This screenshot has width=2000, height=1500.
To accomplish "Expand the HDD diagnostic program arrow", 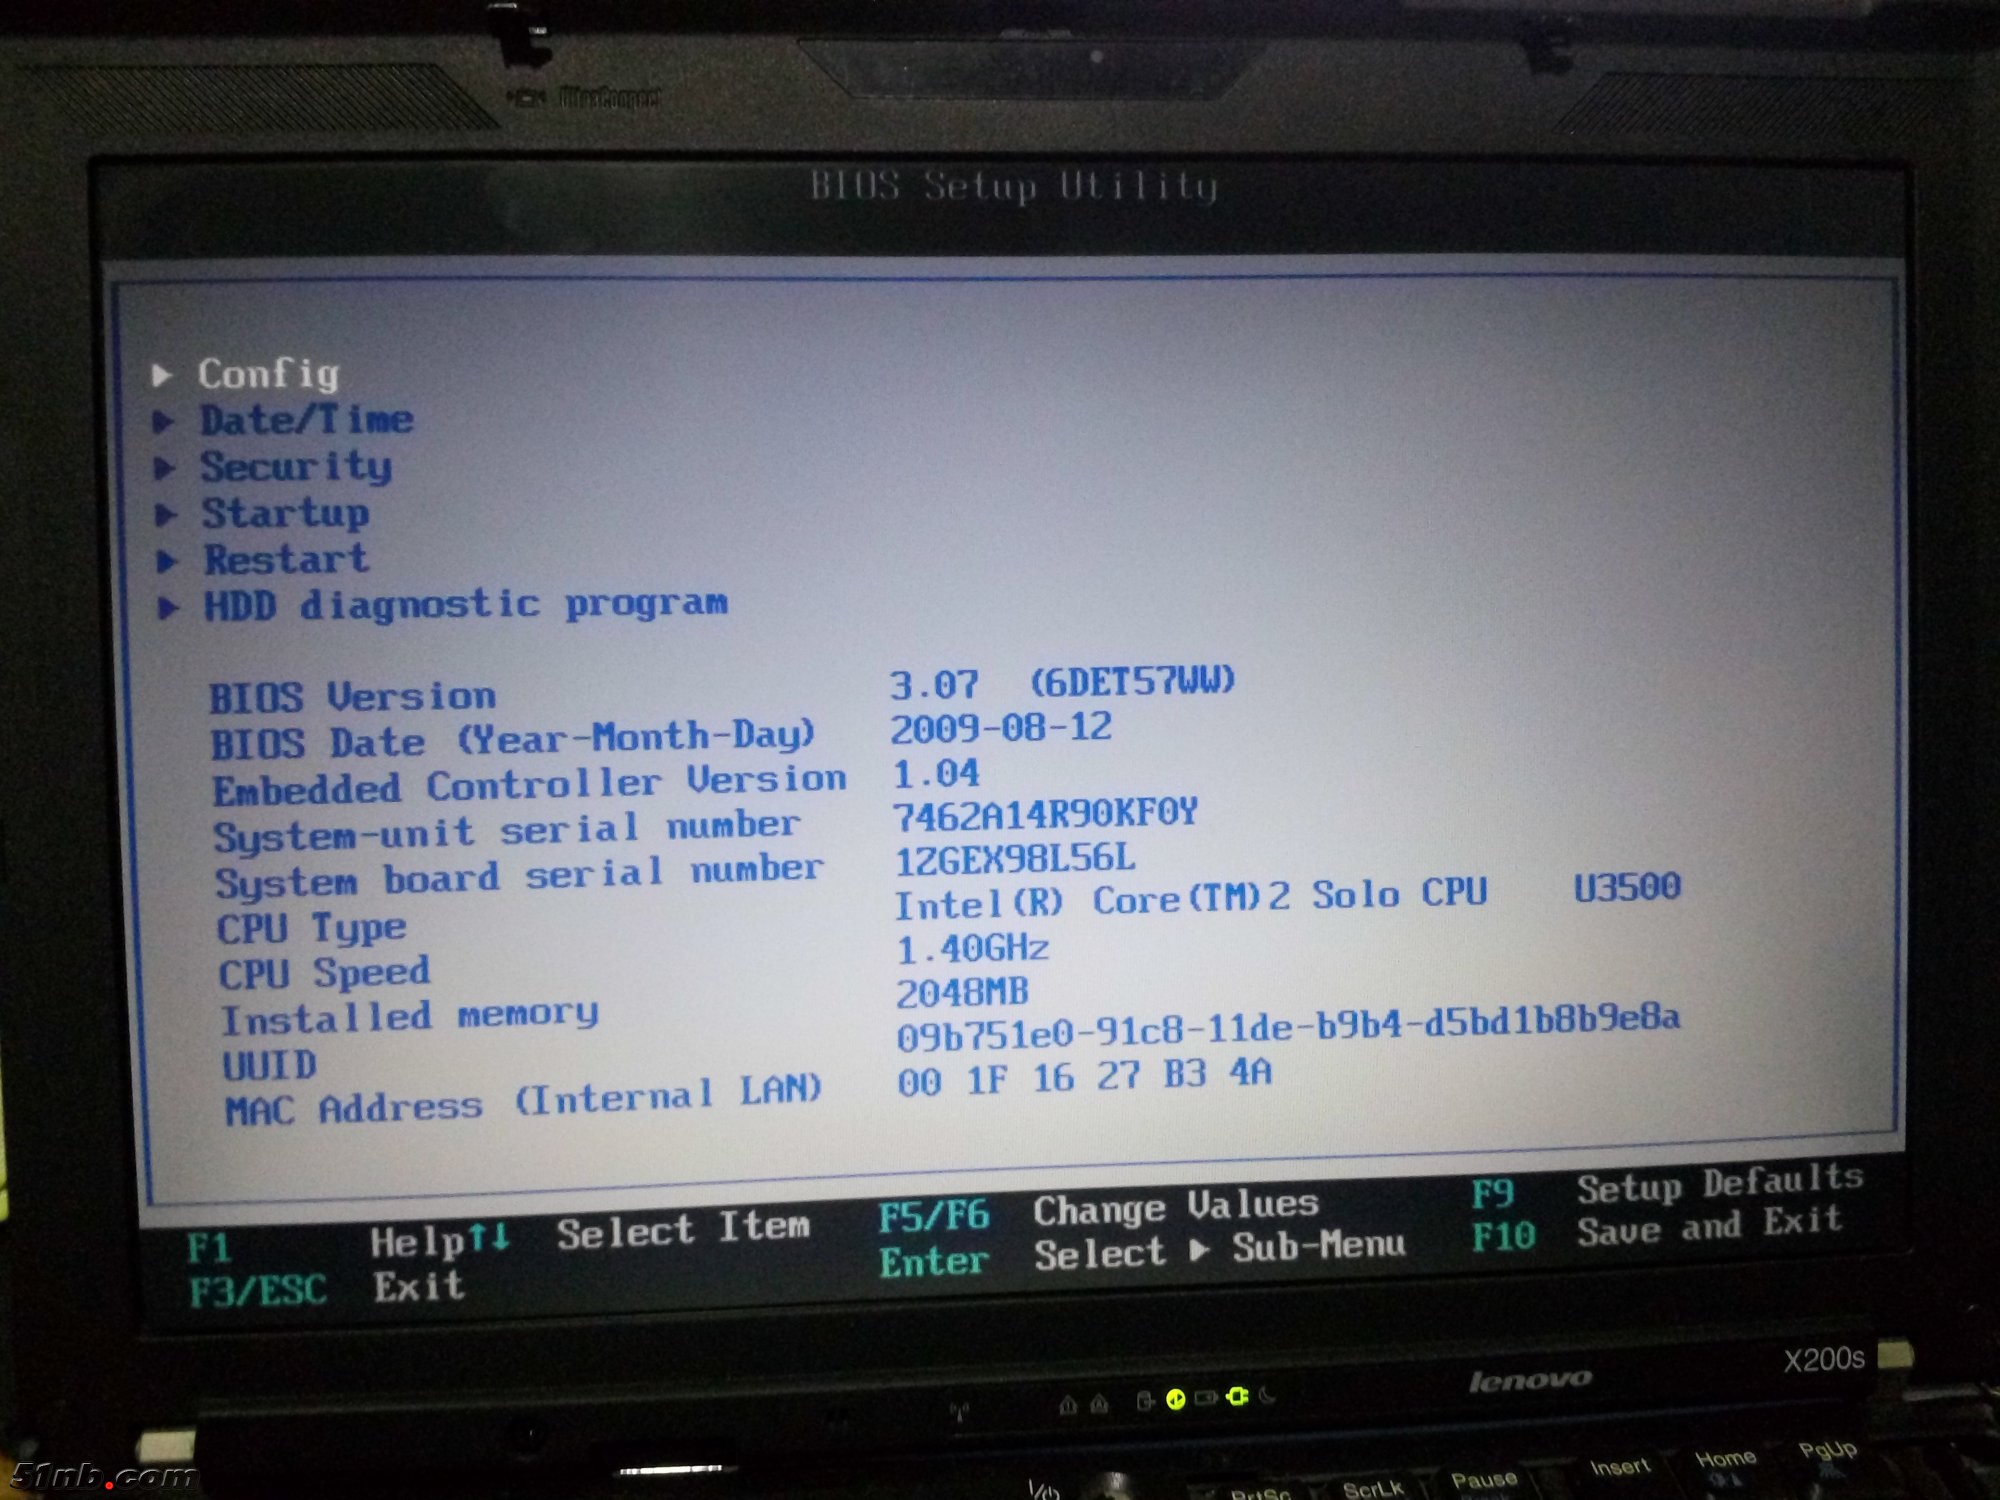I will click(168, 607).
